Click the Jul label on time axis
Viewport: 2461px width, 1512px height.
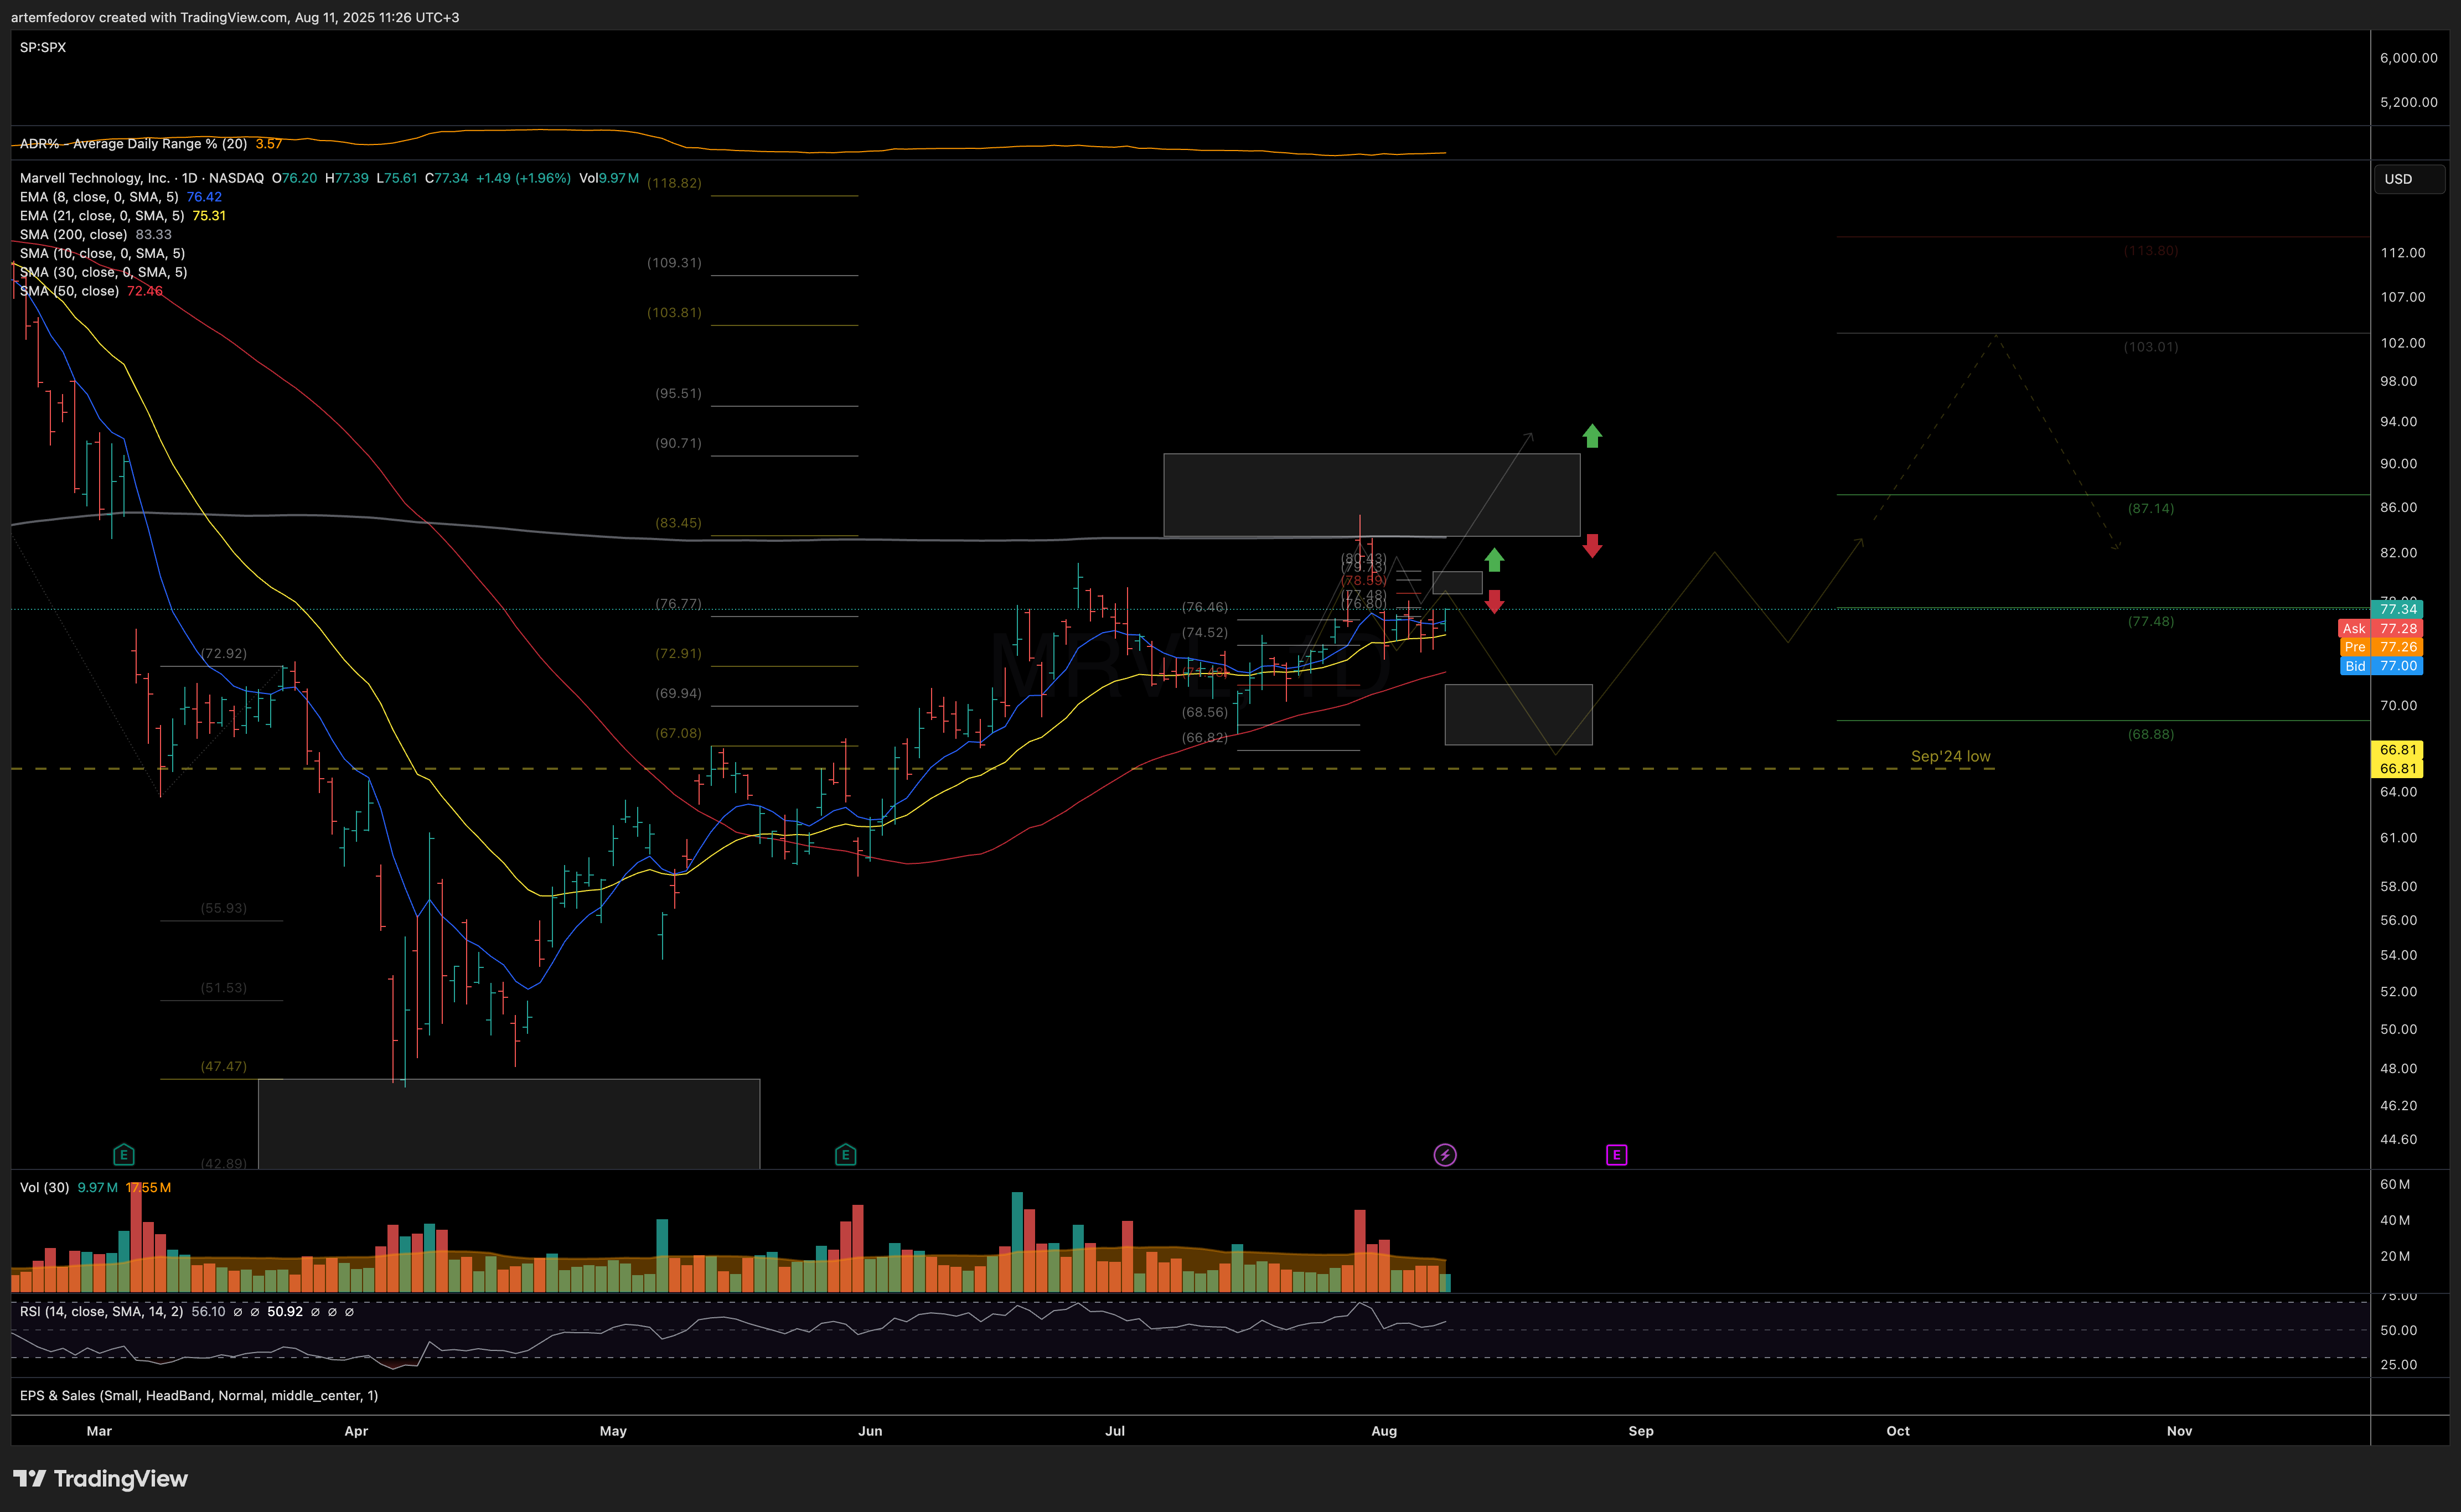tap(1115, 1431)
